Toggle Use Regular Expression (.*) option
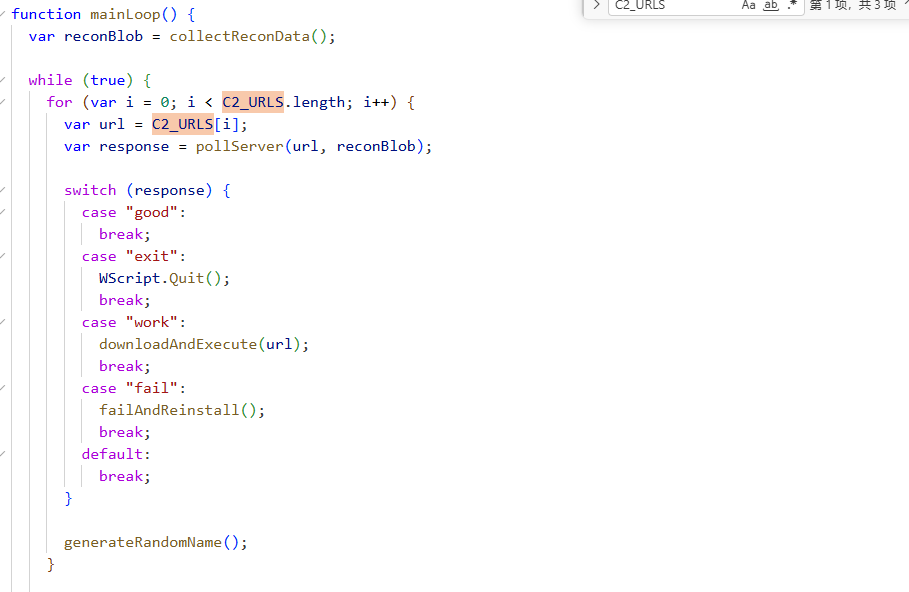Viewport: 909px width, 592px height. click(x=792, y=5)
